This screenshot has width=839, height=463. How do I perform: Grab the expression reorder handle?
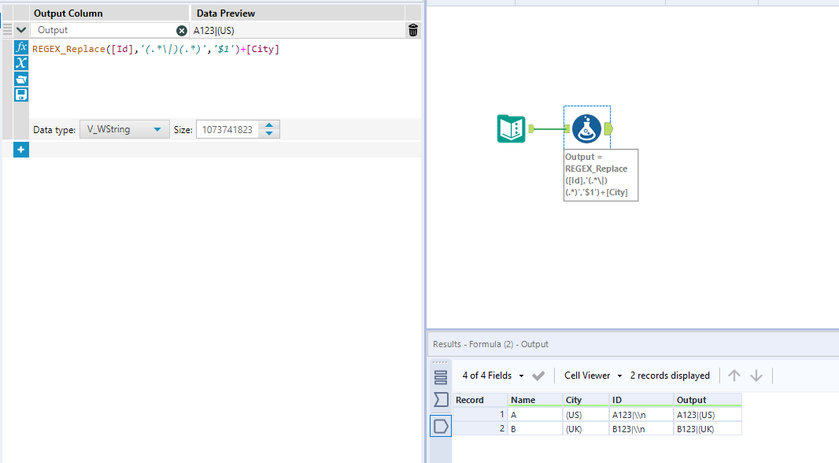coord(7,29)
